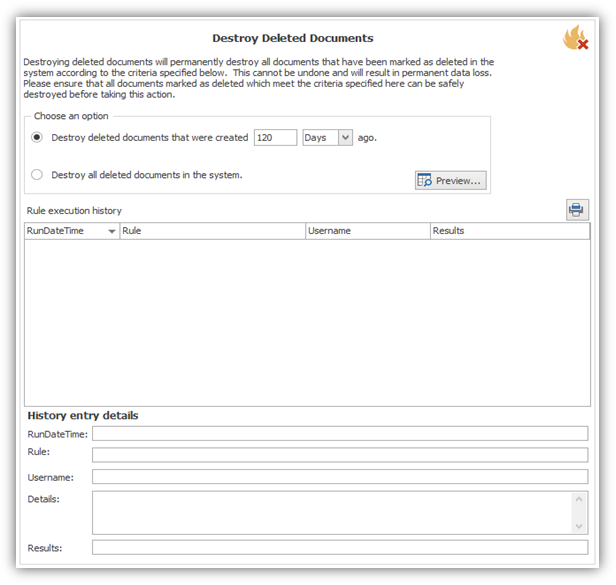Focus the Results details field
Image resolution: width=616 pixels, height=585 pixels.
(340, 547)
